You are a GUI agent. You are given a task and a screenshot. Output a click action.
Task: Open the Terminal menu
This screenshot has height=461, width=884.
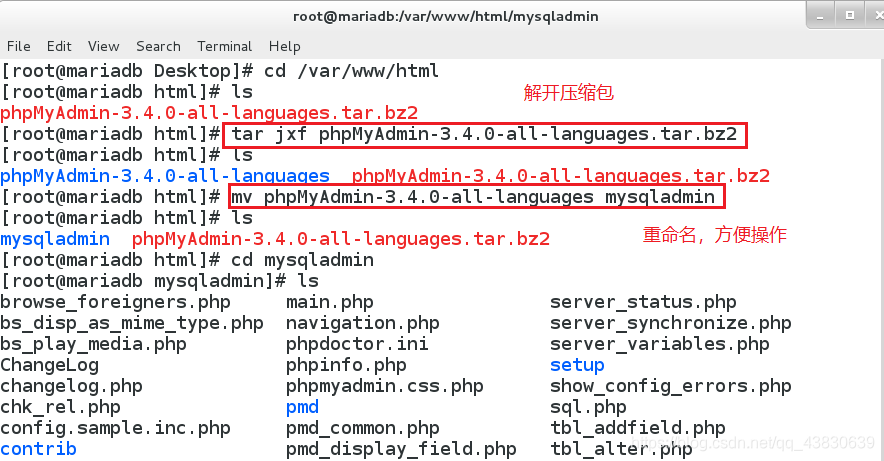pyautogui.click(x=224, y=46)
